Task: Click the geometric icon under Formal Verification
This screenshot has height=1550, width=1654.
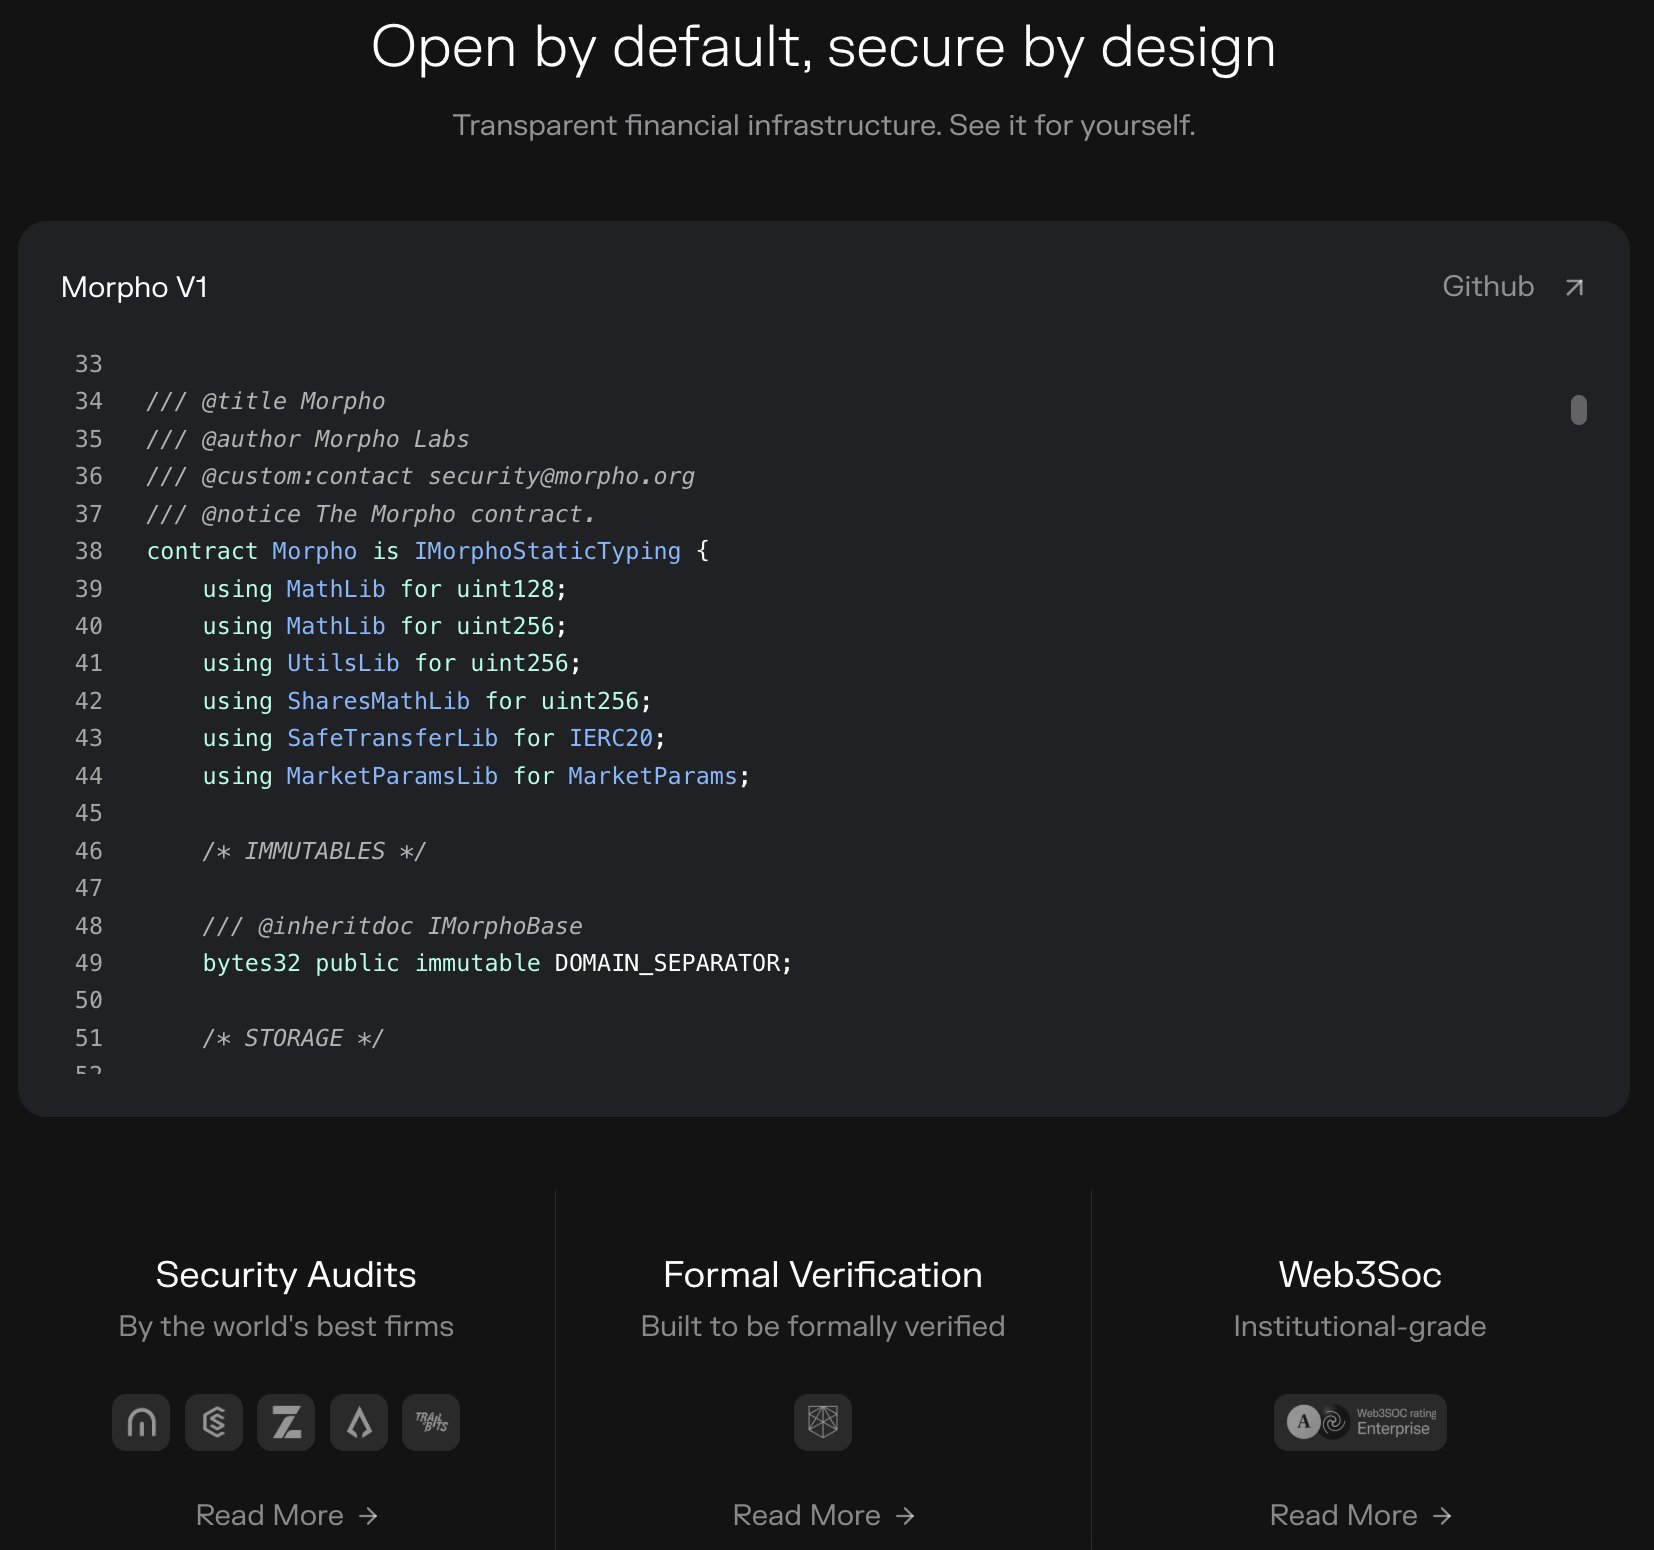Action: pyautogui.click(x=823, y=1422)
